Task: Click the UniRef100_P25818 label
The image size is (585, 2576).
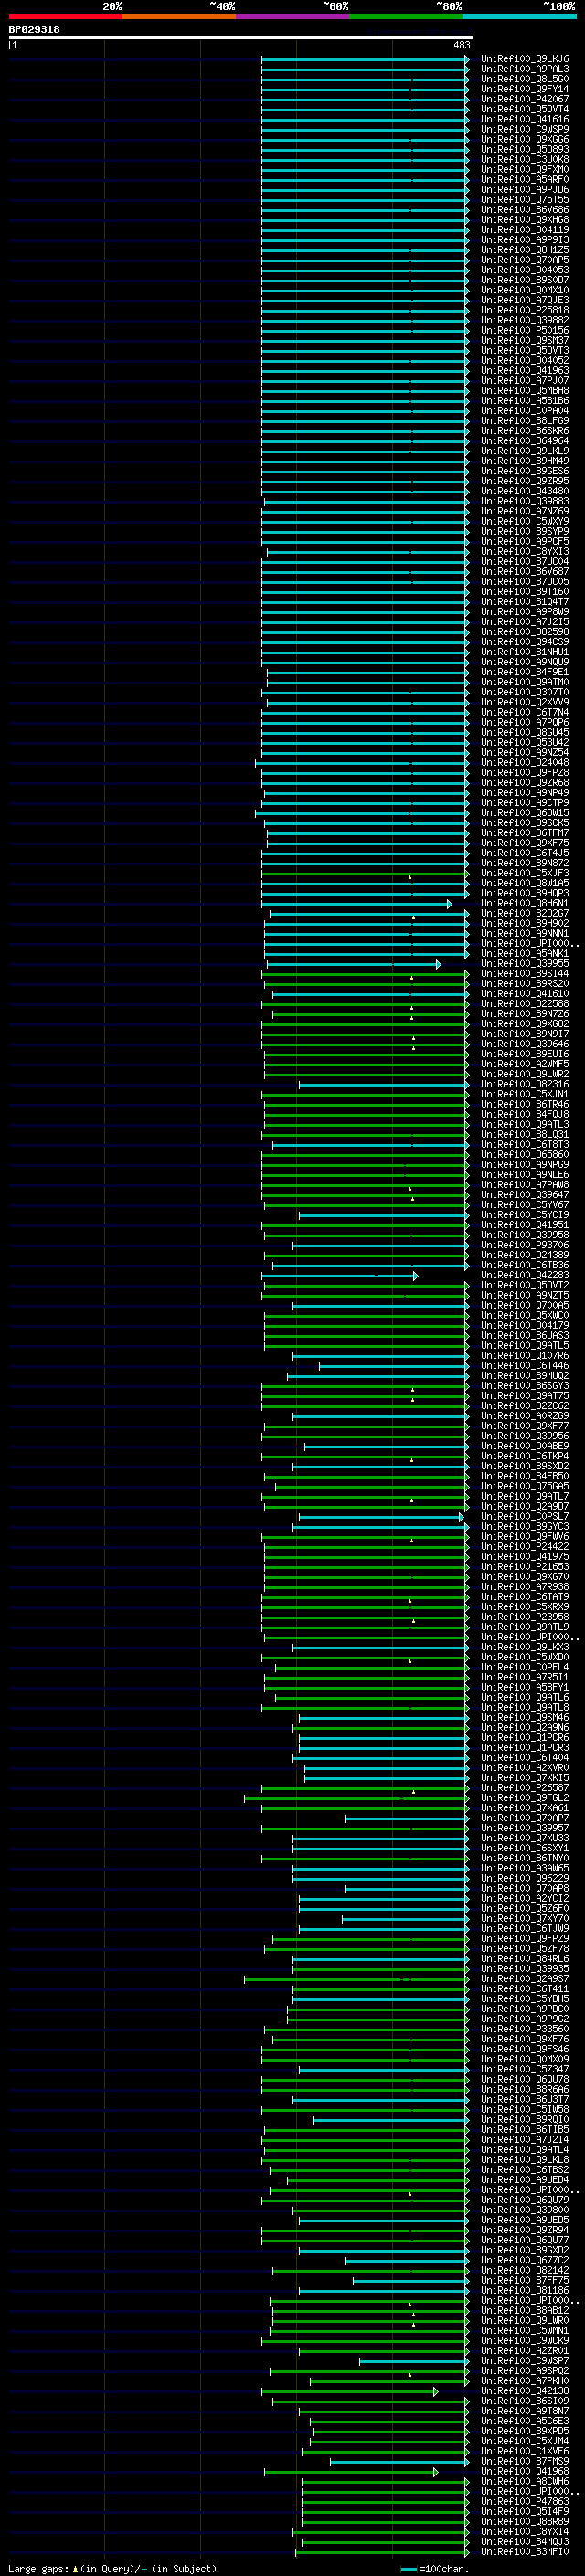Action: (524, 310)
